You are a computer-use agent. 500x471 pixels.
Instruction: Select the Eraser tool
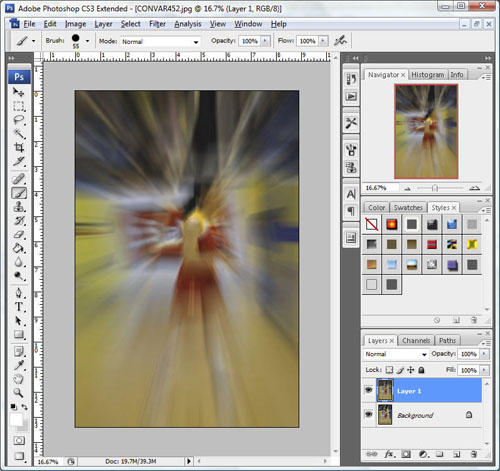18,235
